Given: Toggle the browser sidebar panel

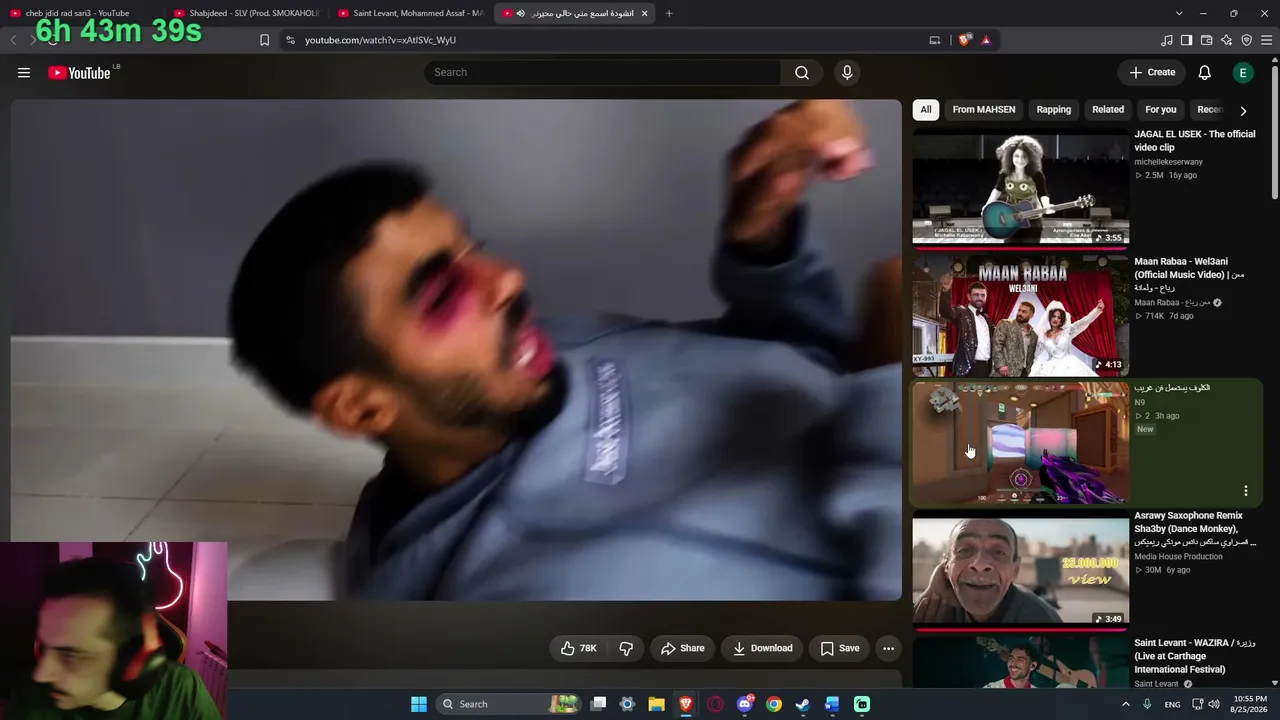Looking at the screenshot, I should tap(1186, 40).
